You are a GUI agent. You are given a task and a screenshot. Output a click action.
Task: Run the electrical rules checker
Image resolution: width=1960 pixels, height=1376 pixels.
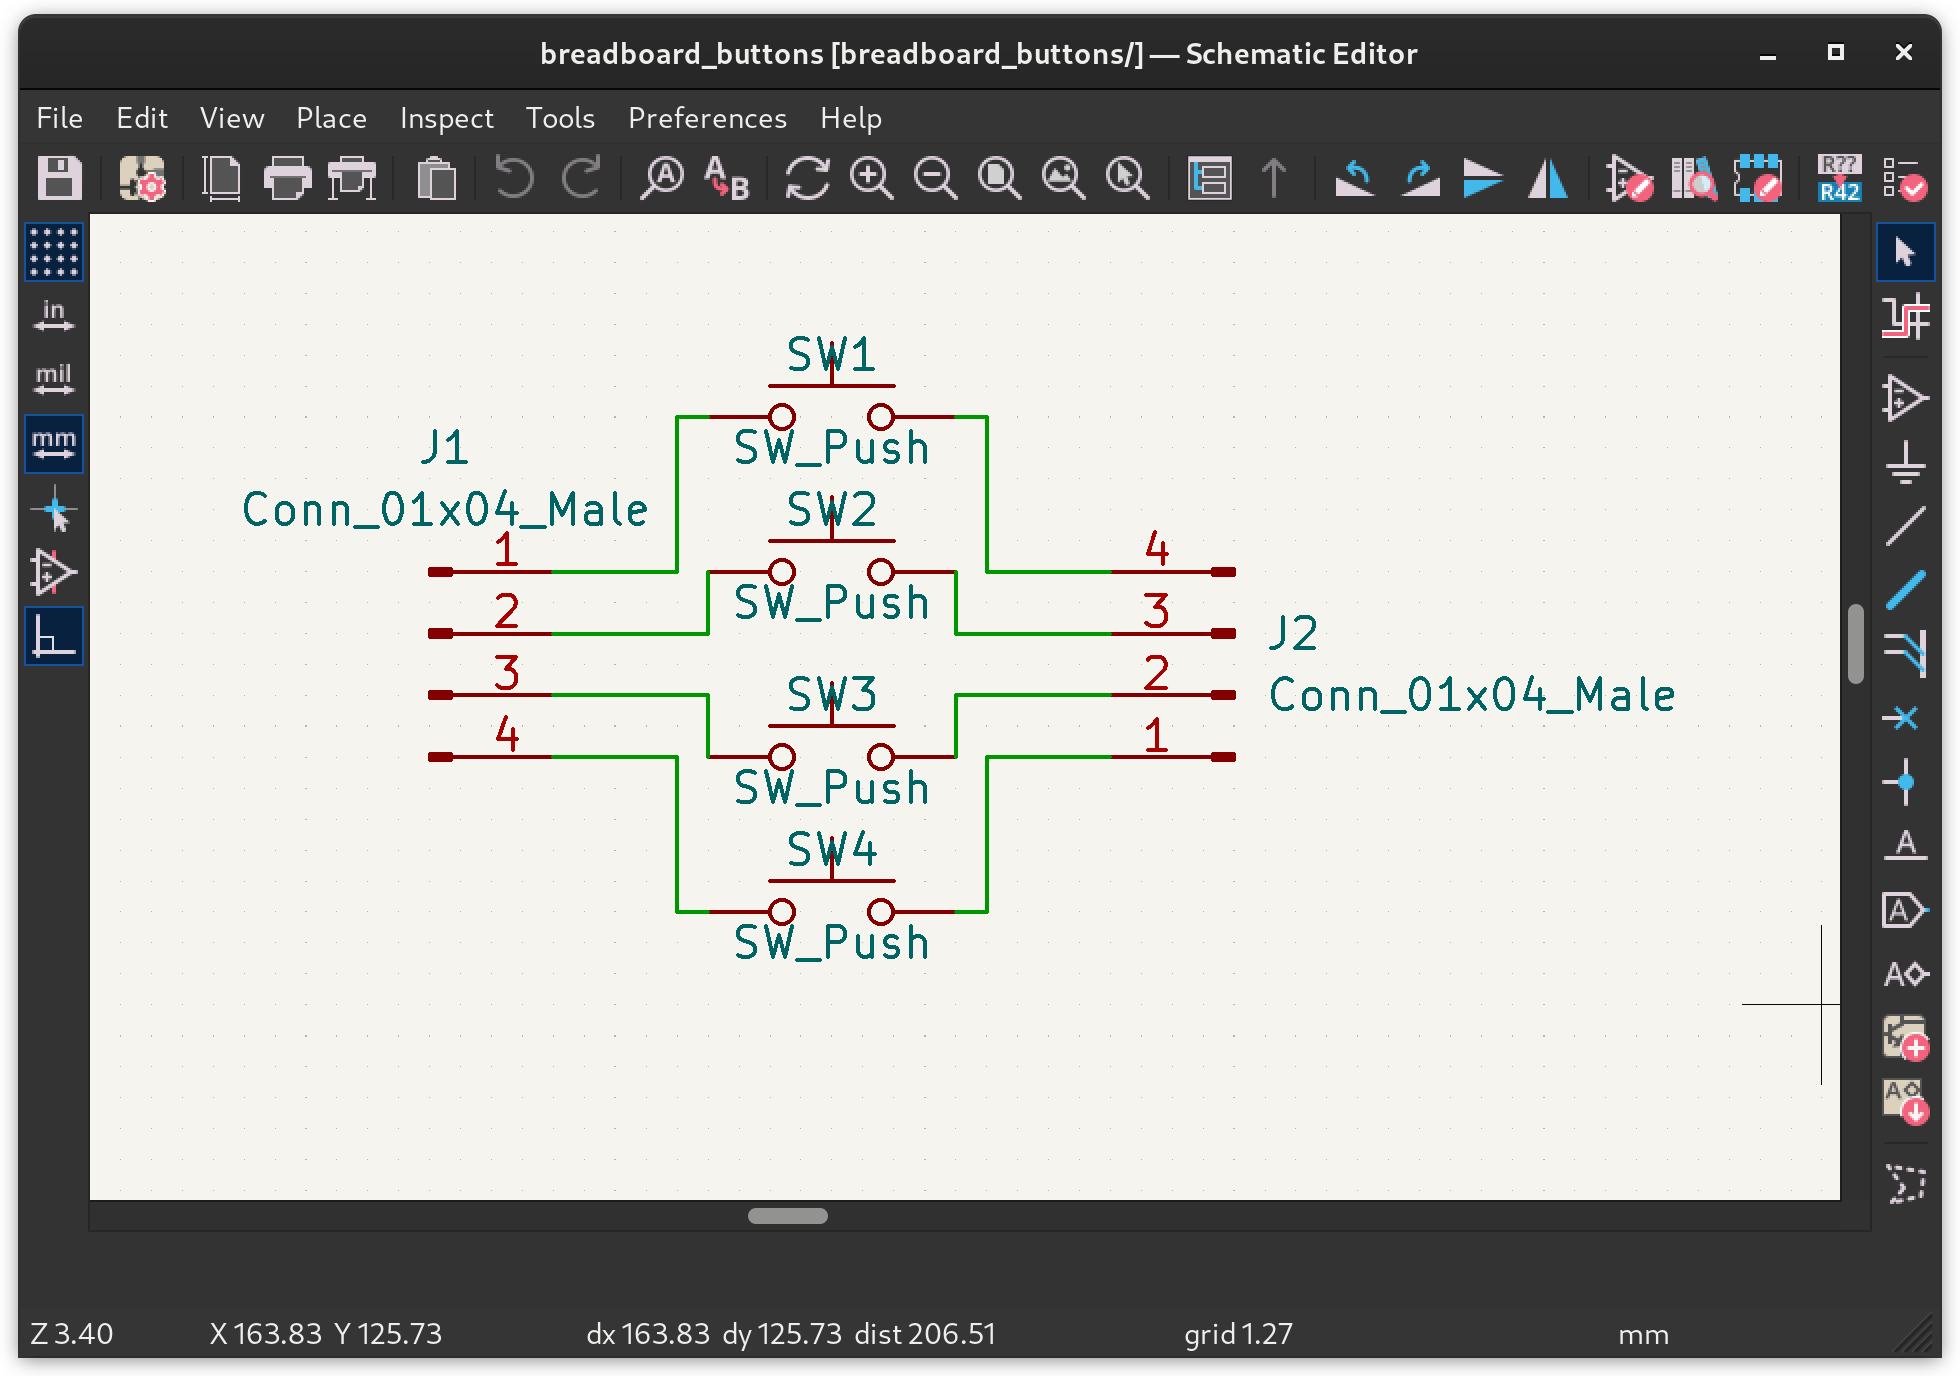click(x=1906, y=178)
